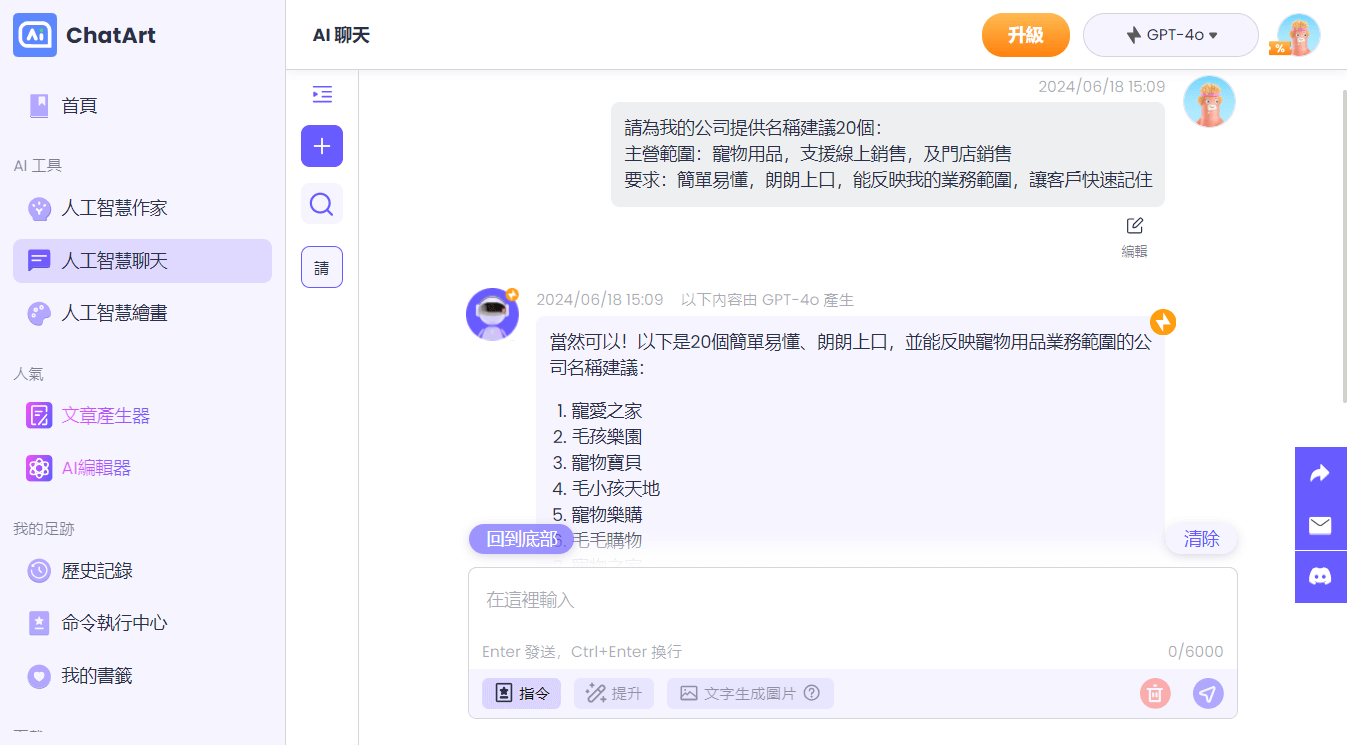Click the 毛孩樂園 name suggestion
Image resolution: width=1347 pixels, height=745 pixels.
[x=606, y=437]
